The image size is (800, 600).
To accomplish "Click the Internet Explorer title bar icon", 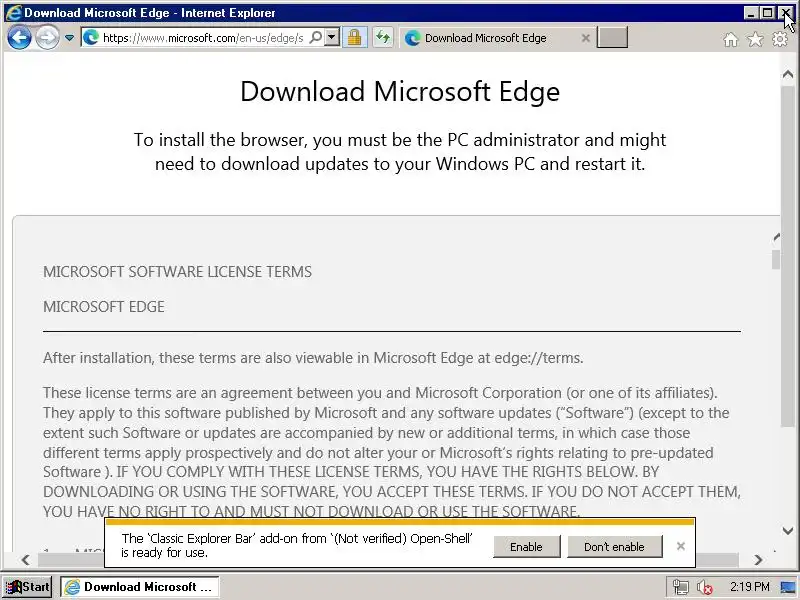I will [13, 13].
